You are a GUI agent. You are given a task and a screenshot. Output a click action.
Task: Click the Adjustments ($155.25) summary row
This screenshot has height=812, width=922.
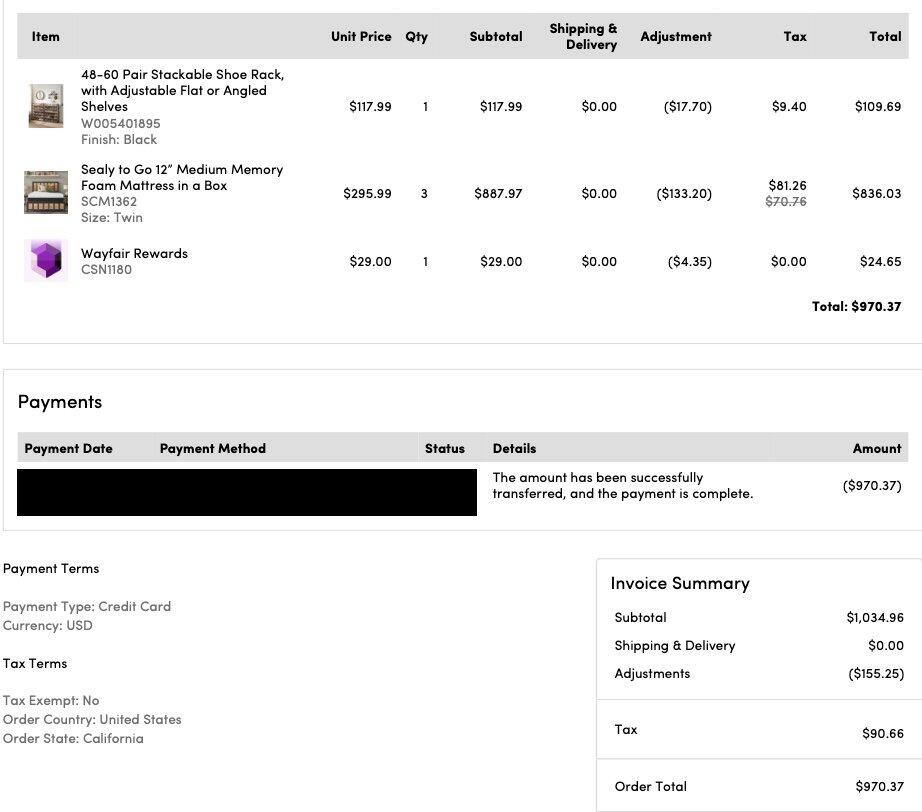759,673
